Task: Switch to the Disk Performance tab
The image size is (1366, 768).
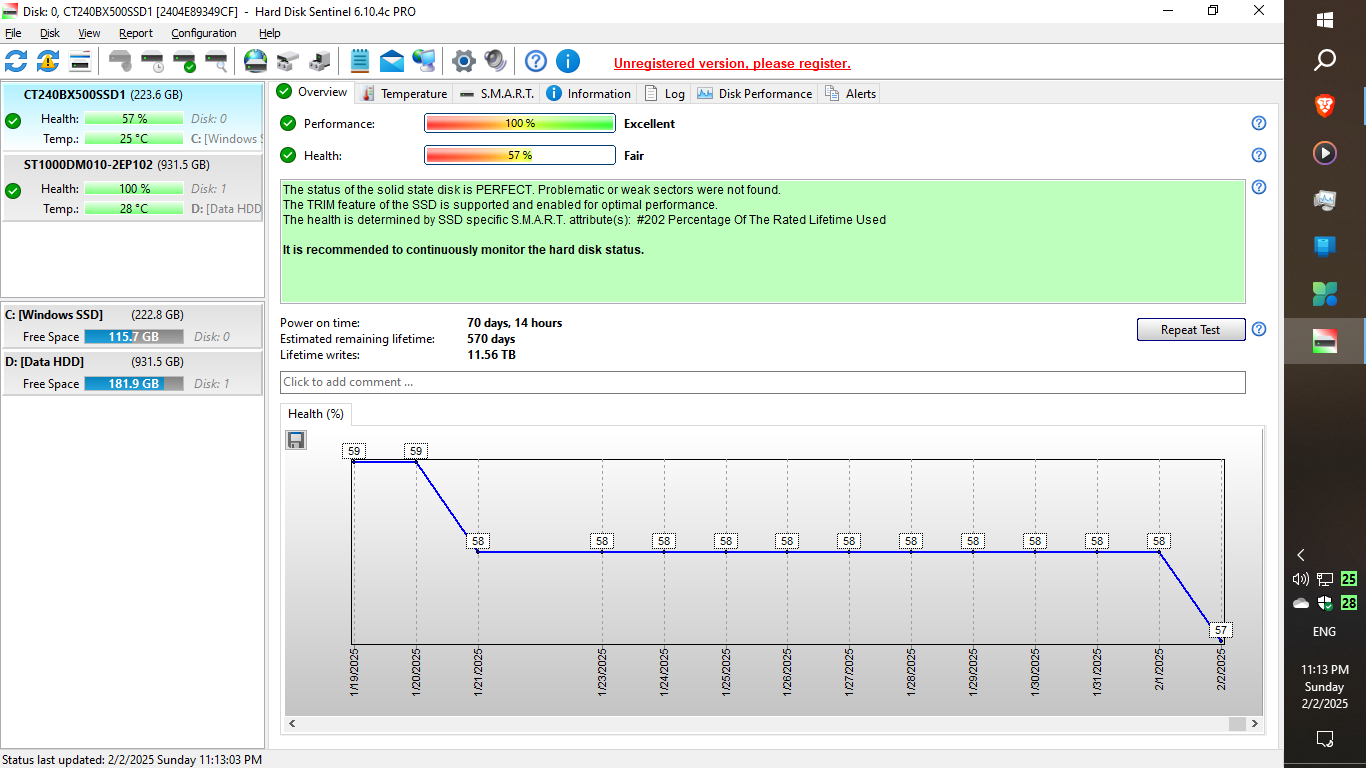Action: pyautogui.click(x=755, y=93)
